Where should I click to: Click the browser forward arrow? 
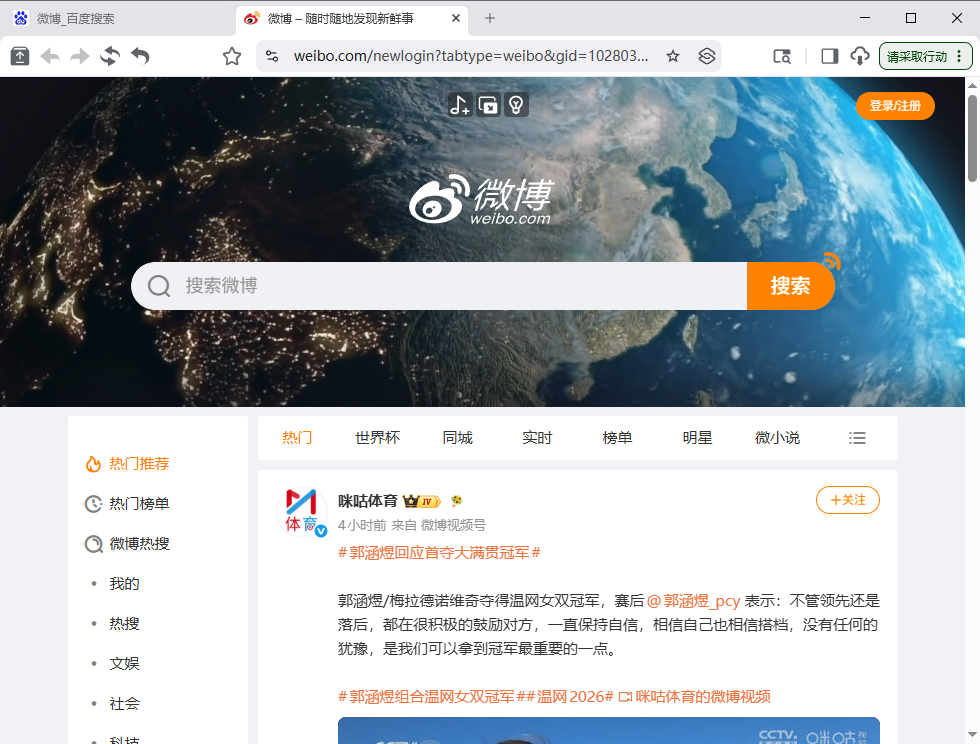[x=79, y=56]
